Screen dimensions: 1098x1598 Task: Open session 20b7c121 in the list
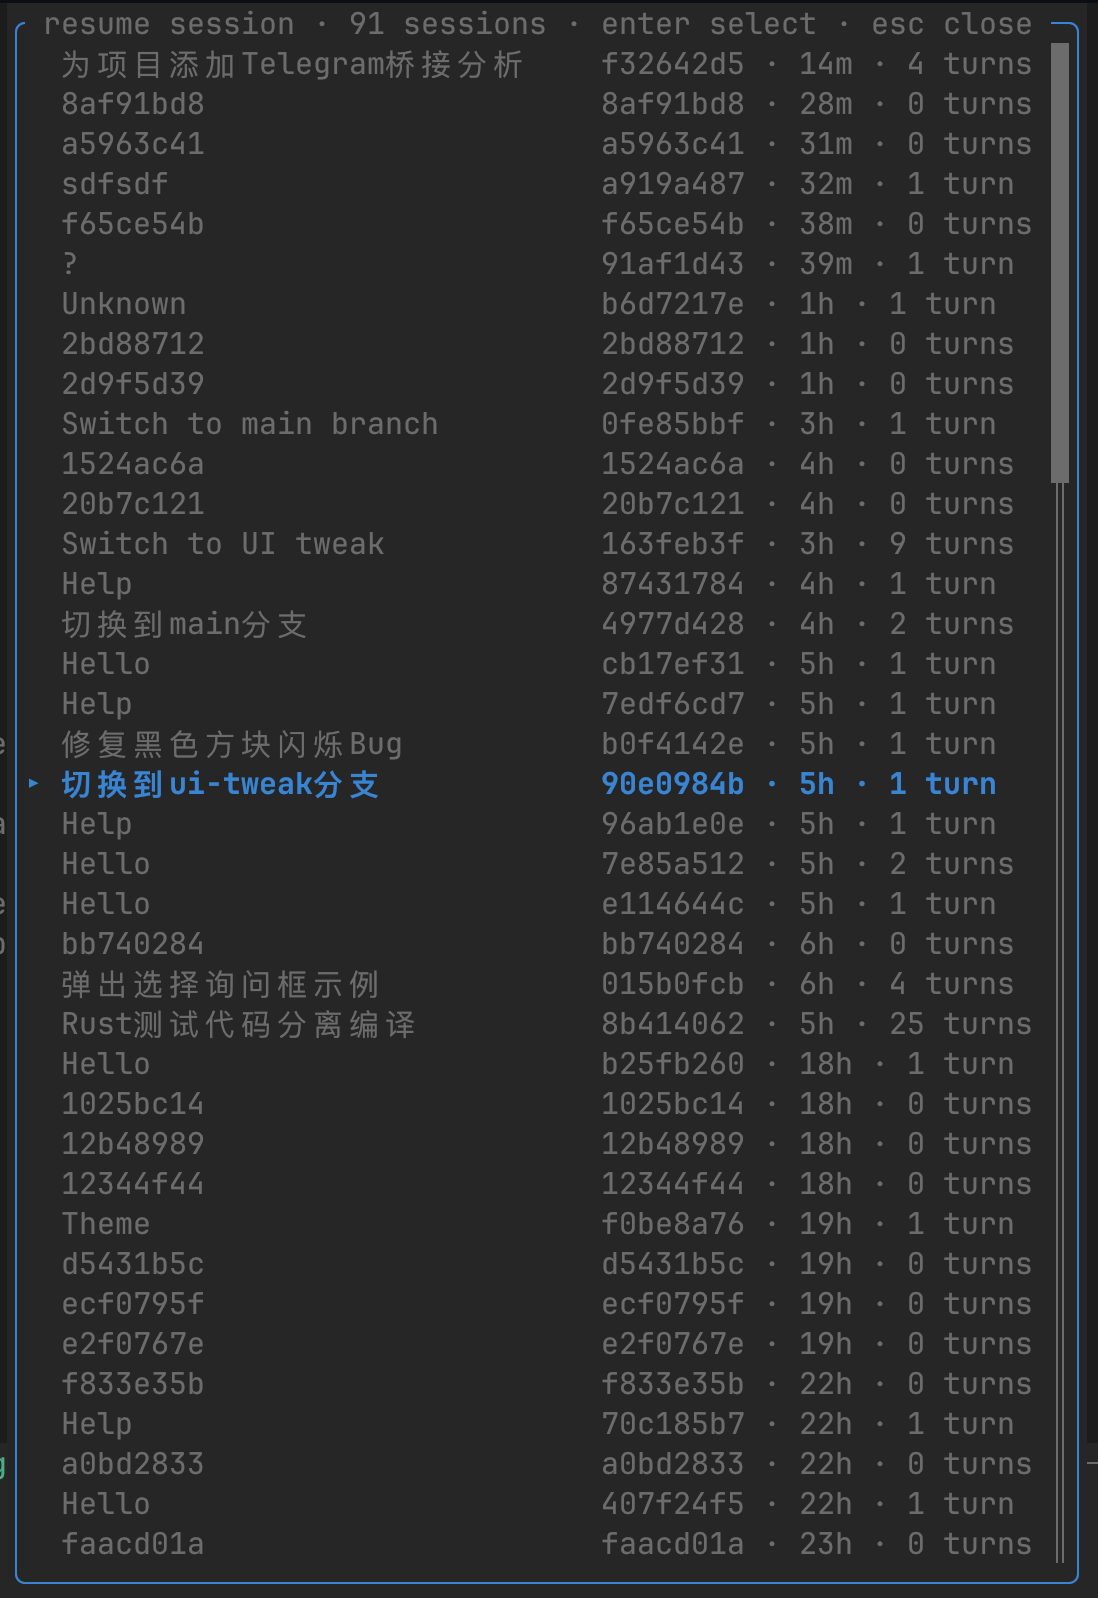tap(546, 504)
